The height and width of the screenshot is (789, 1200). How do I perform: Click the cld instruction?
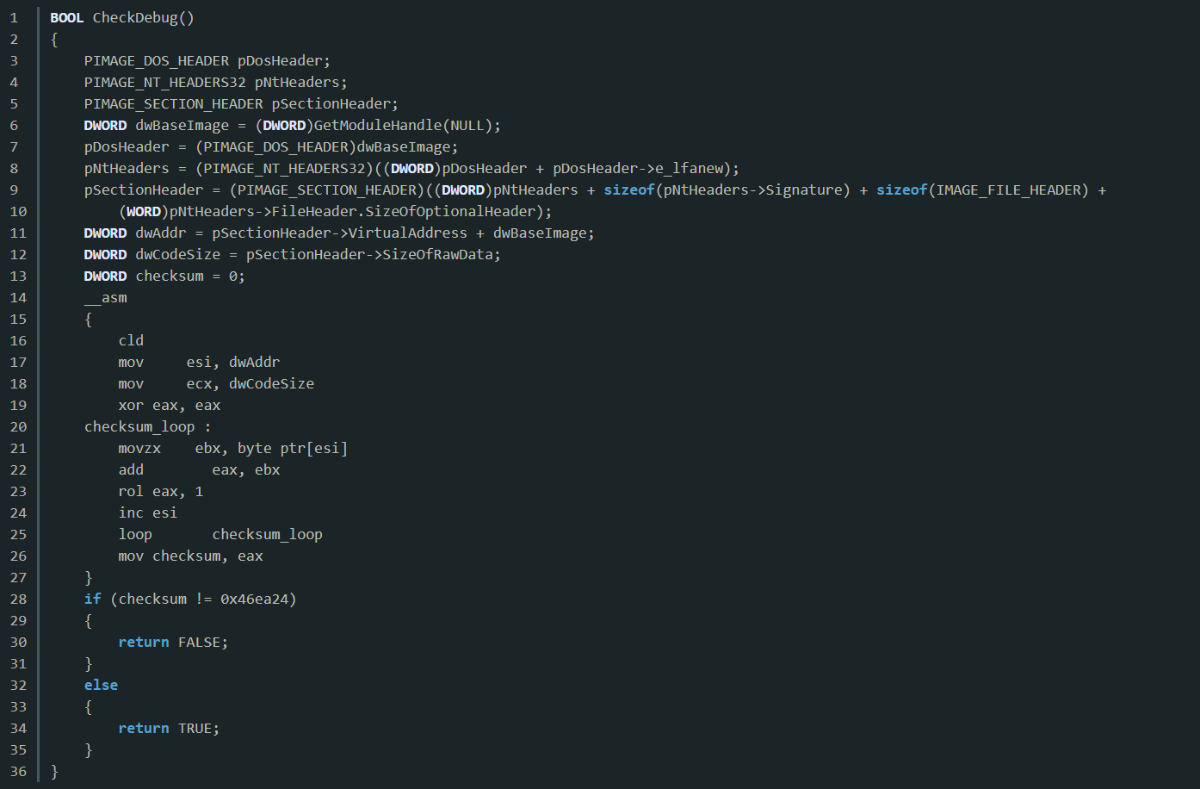point(131,341)
